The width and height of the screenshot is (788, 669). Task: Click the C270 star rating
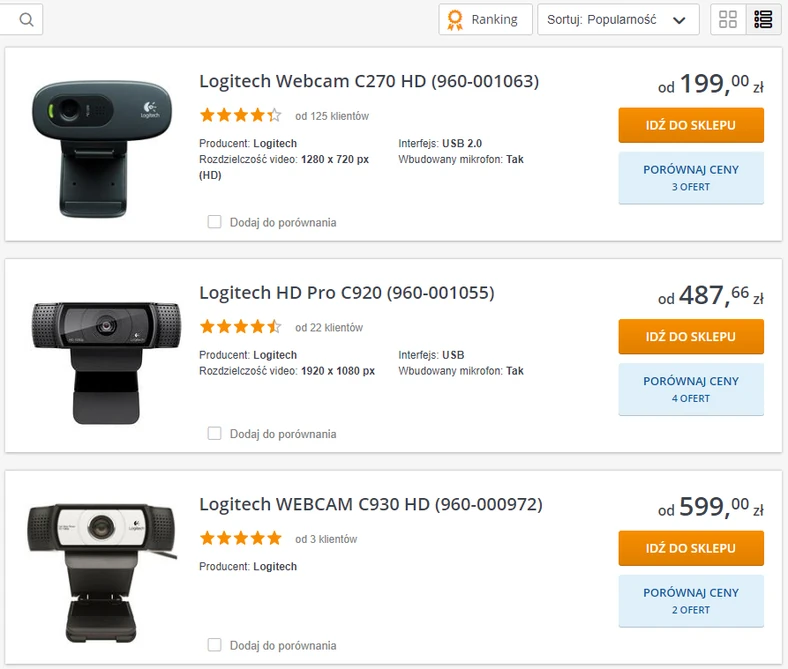click(x=240, y=115)
